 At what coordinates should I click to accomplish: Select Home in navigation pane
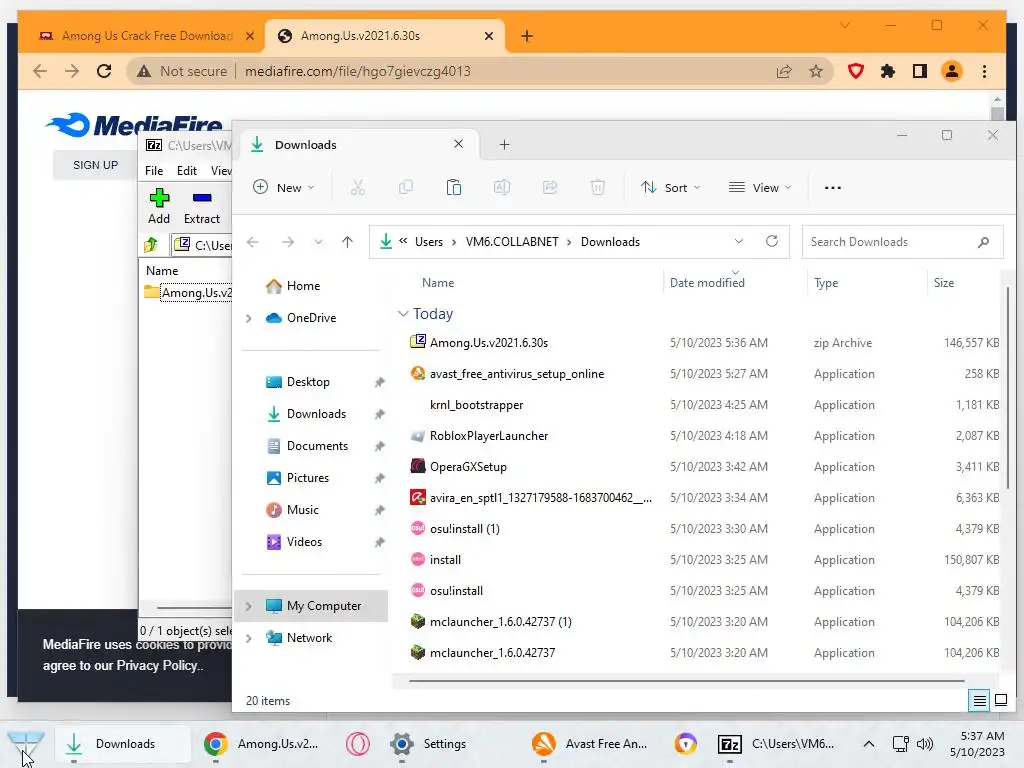(303, 285)
